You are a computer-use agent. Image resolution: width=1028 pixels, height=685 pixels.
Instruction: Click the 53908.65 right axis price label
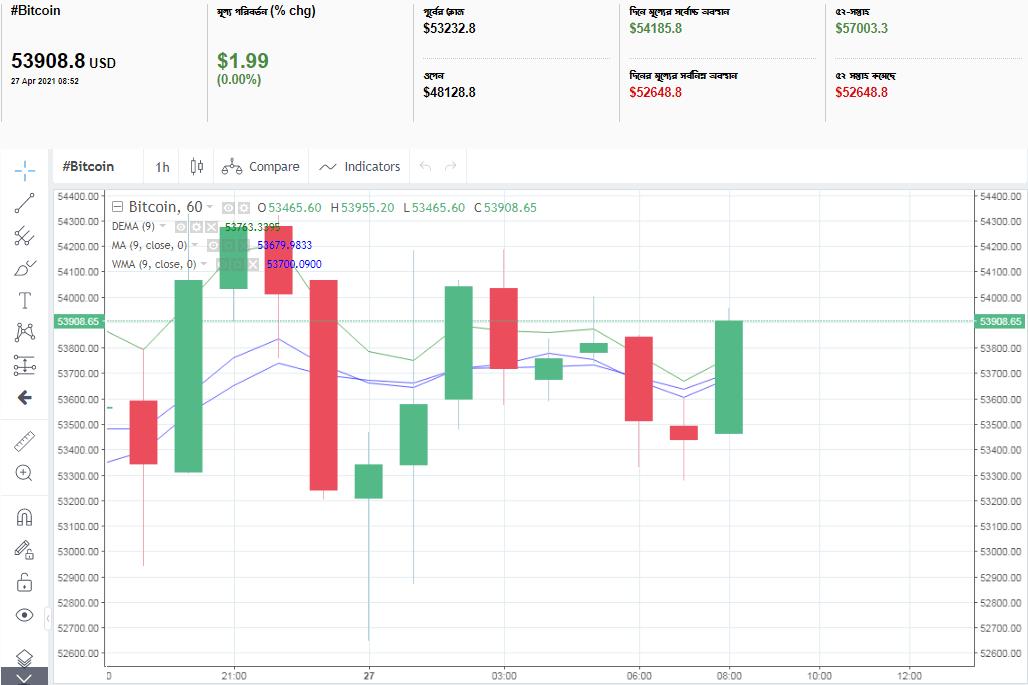coord(1001,321)
